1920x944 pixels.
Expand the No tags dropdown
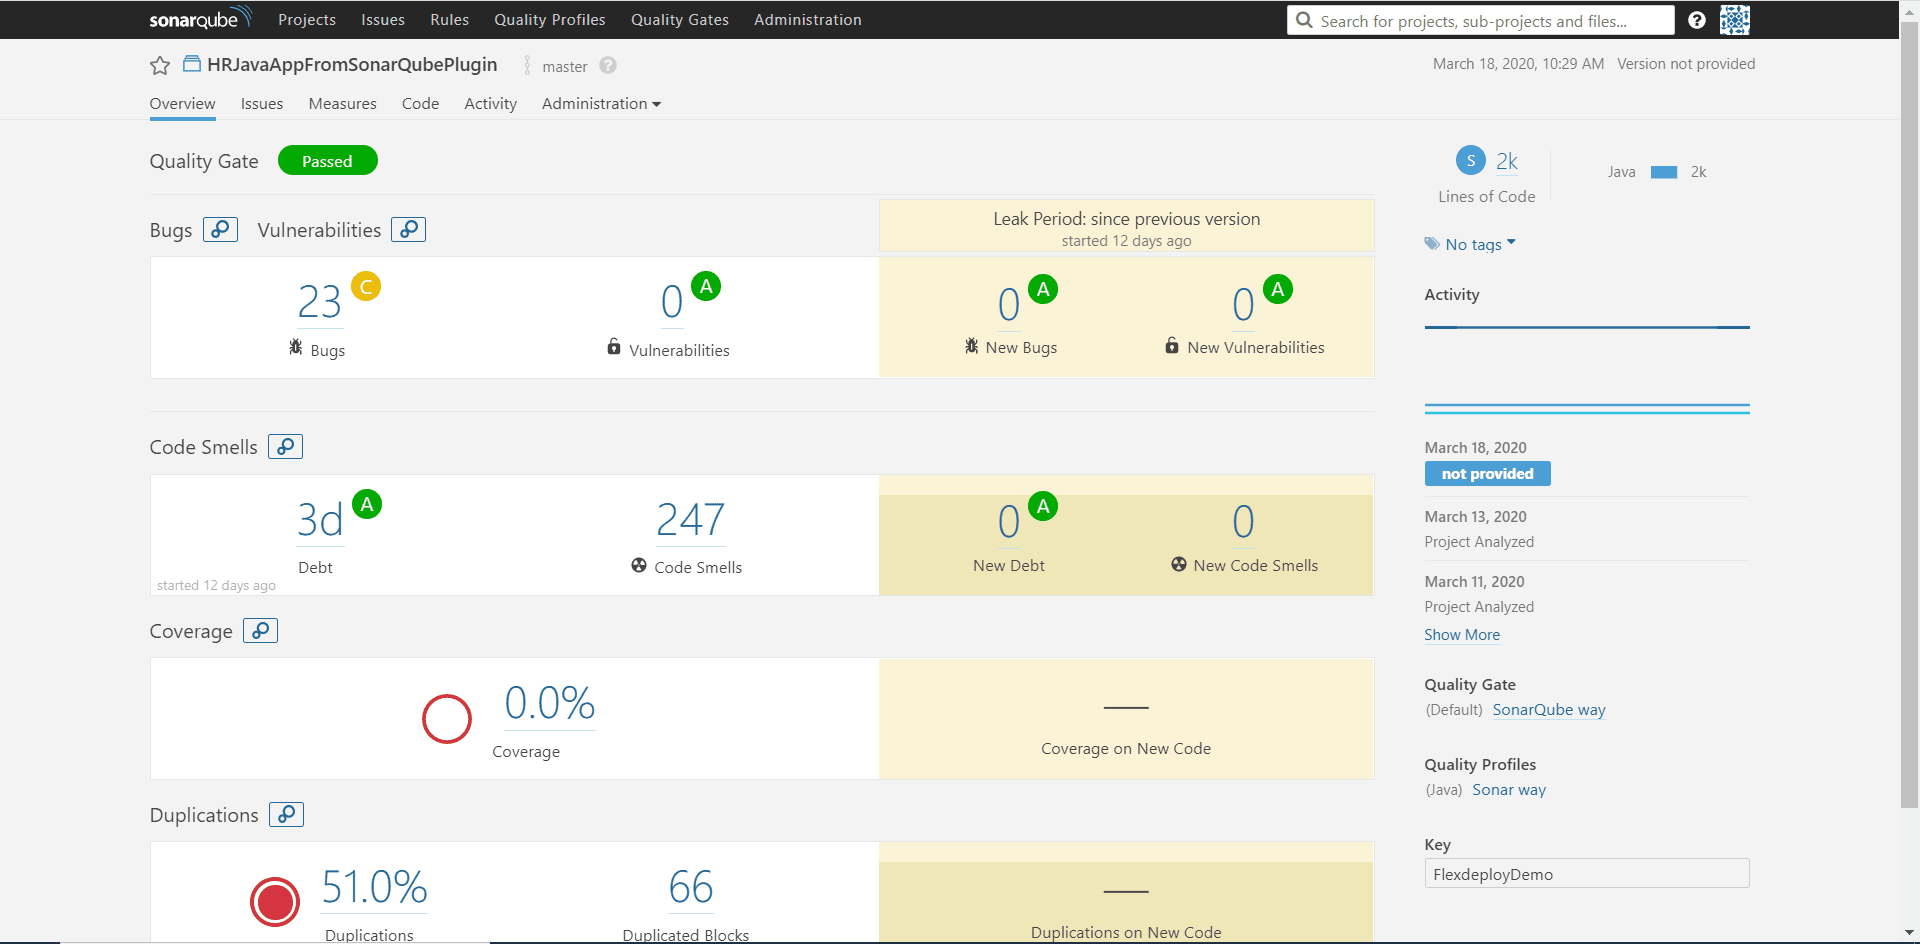1471,244
